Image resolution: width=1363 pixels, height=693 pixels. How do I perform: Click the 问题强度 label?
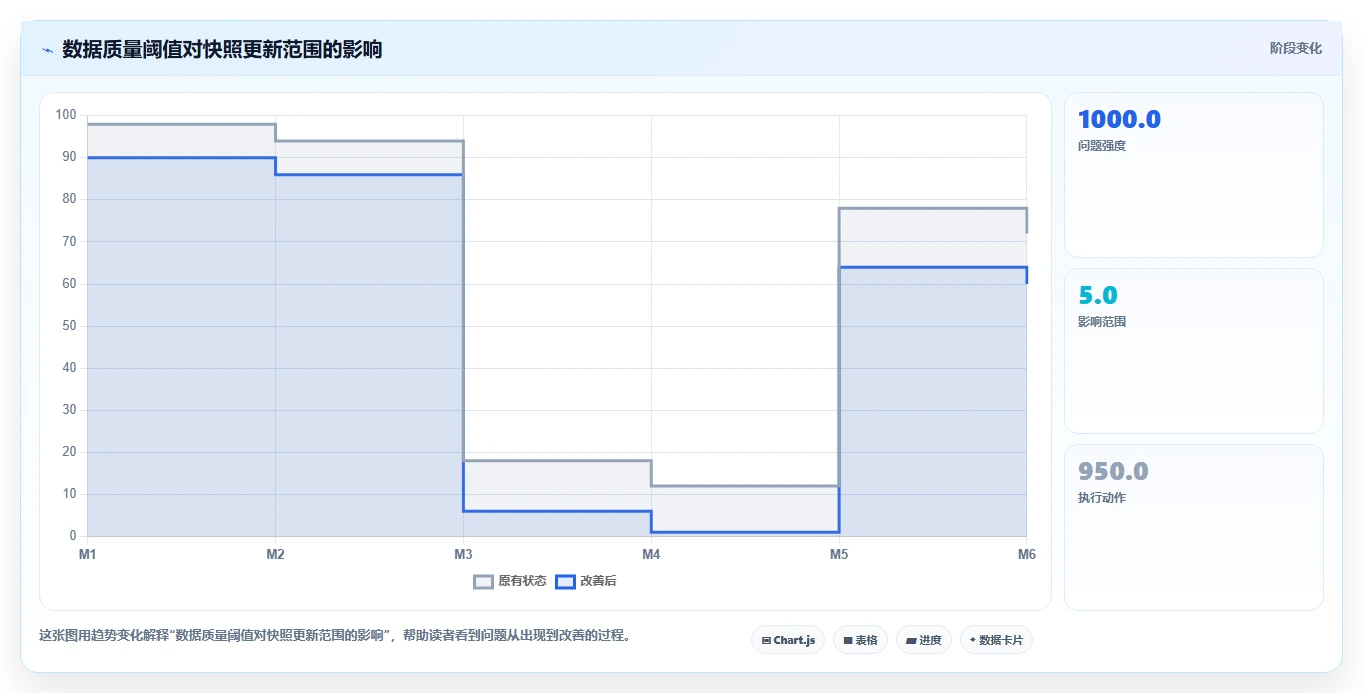tap(1102, 146)
